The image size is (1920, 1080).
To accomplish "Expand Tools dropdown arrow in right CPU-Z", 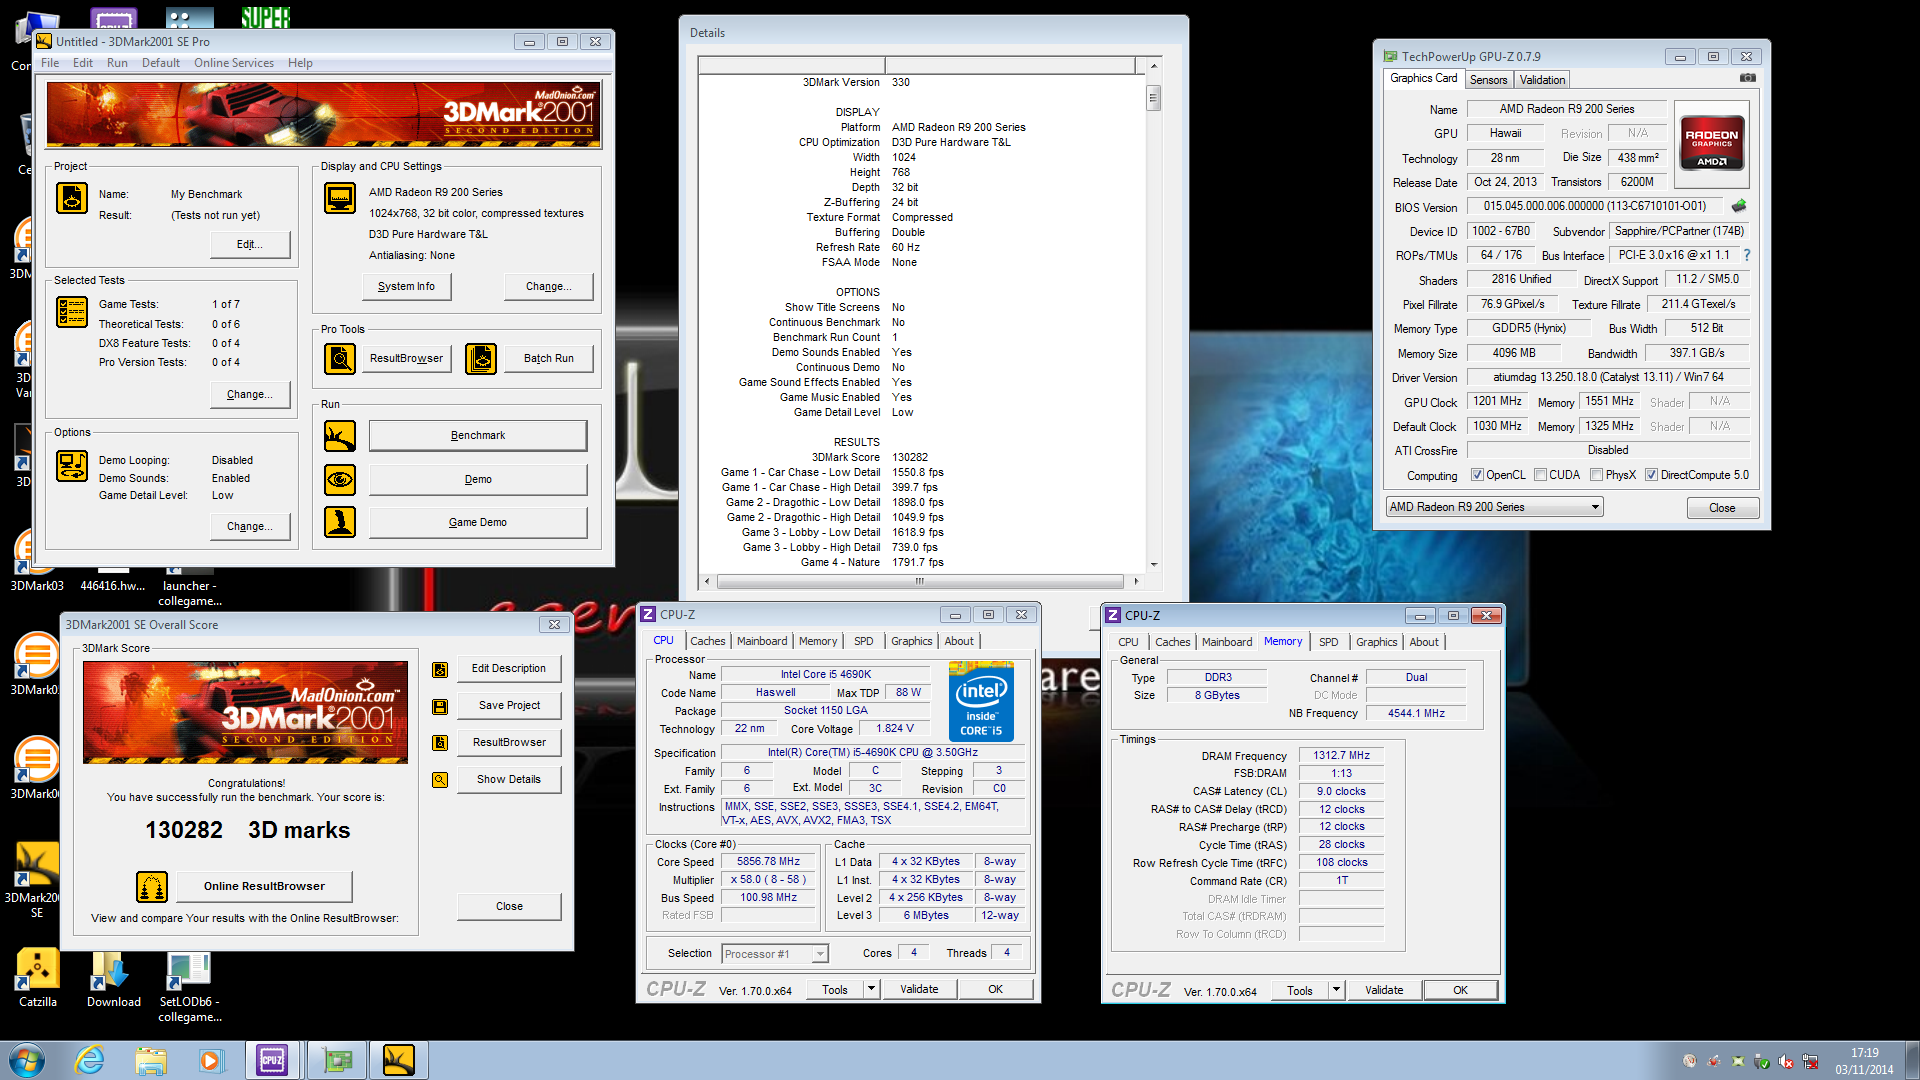I will click(1336, 990).
